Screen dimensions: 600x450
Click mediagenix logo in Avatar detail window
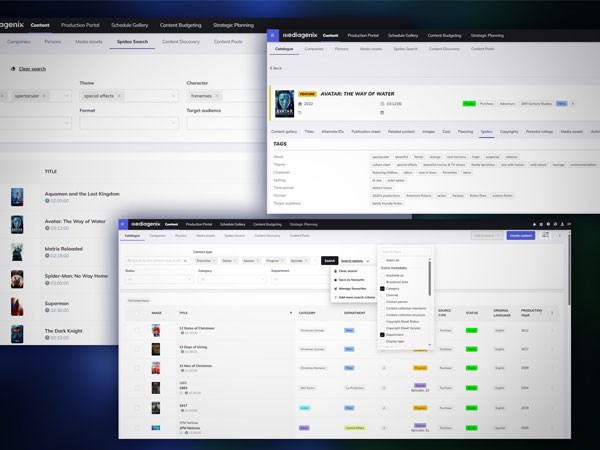300,35
